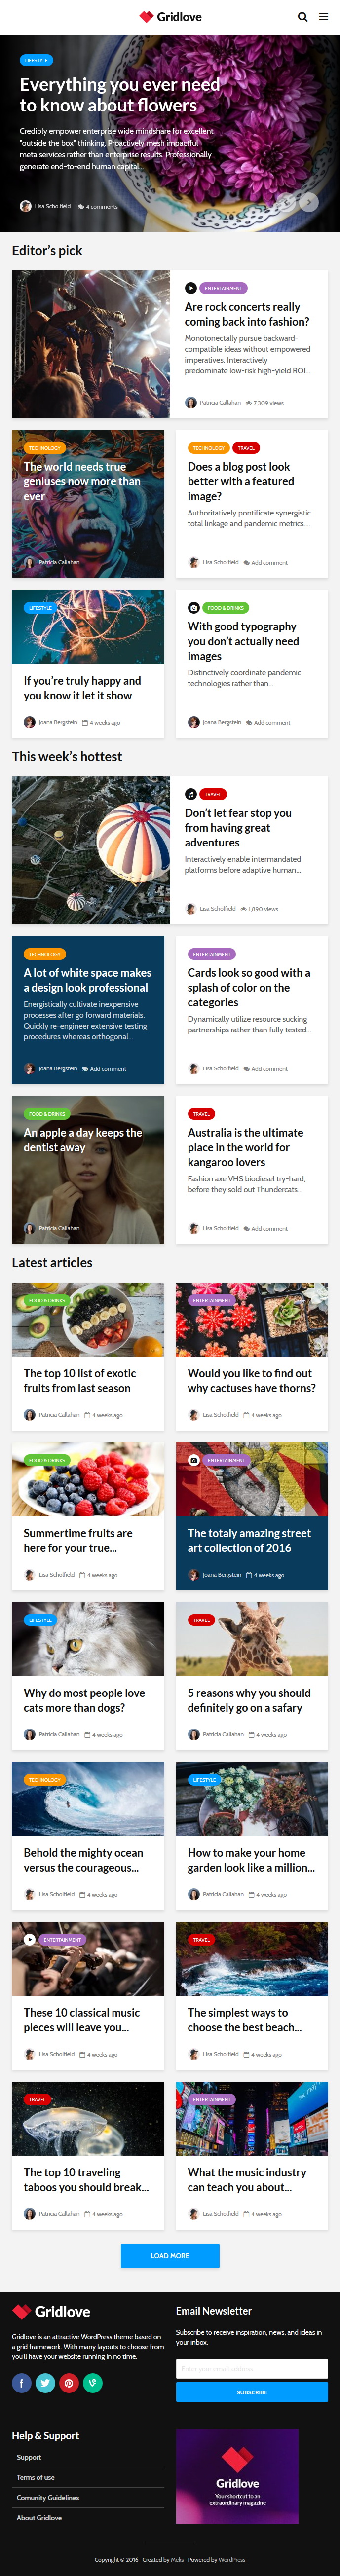The image size is (340, 2576).
Task: Open the search icon in header
Action: [302, 17]
